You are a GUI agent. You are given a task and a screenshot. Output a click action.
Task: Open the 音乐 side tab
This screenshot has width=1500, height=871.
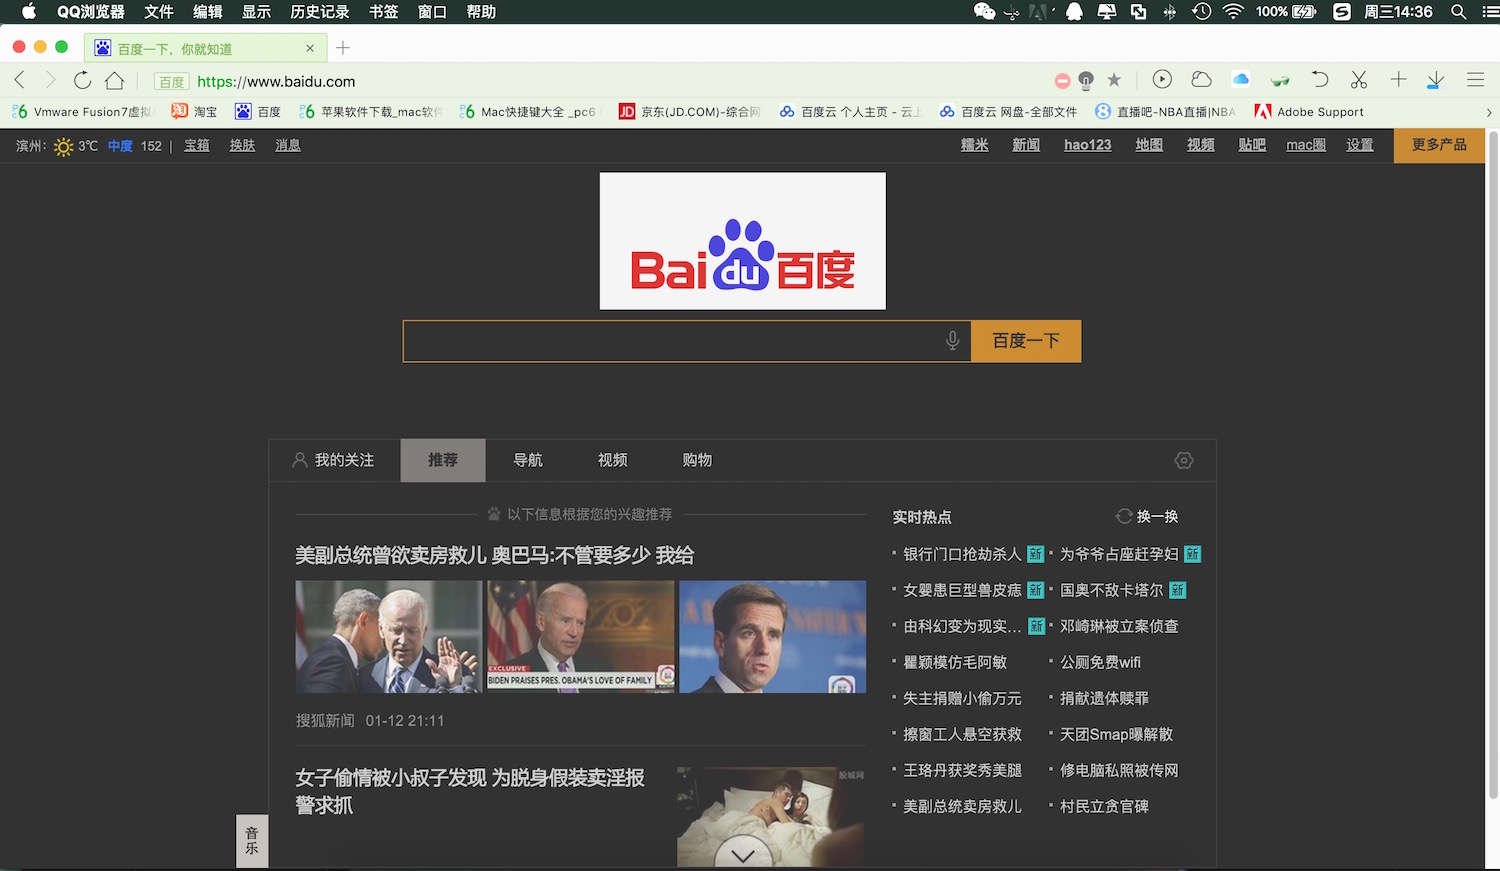coord(252,840)
